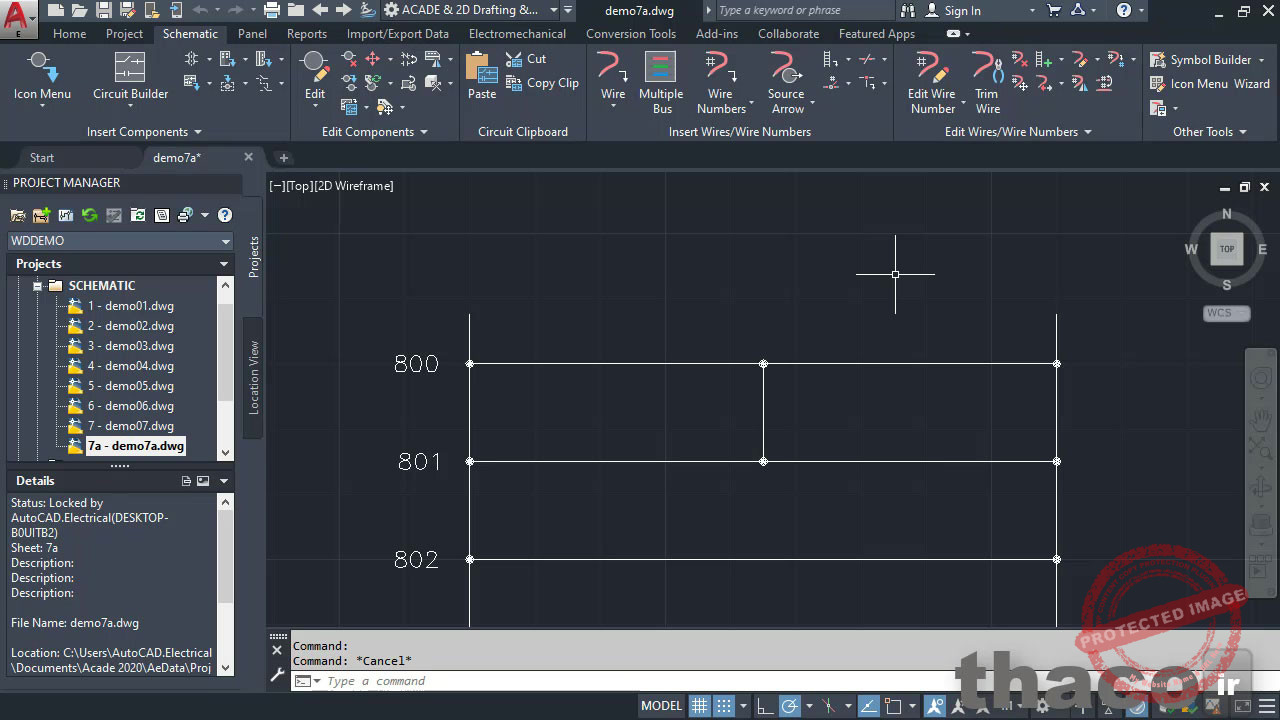Select the Wire insert tool
Image resolution: width=1280 pixels, height=720 pixels.
(612, 77)
